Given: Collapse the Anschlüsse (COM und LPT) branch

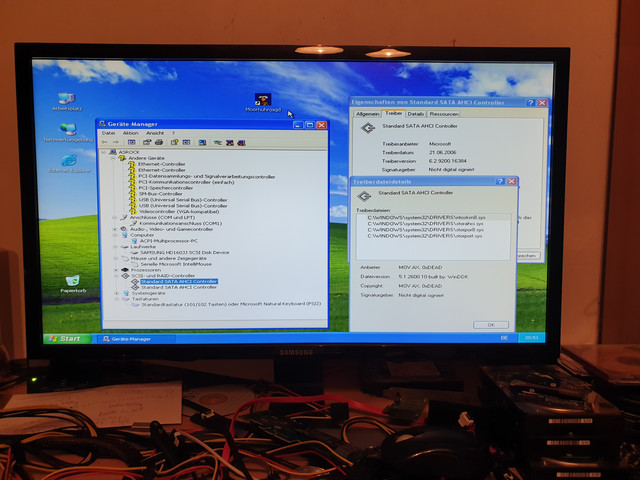Looking at the screenshot, I should click(x=115, y=218).
